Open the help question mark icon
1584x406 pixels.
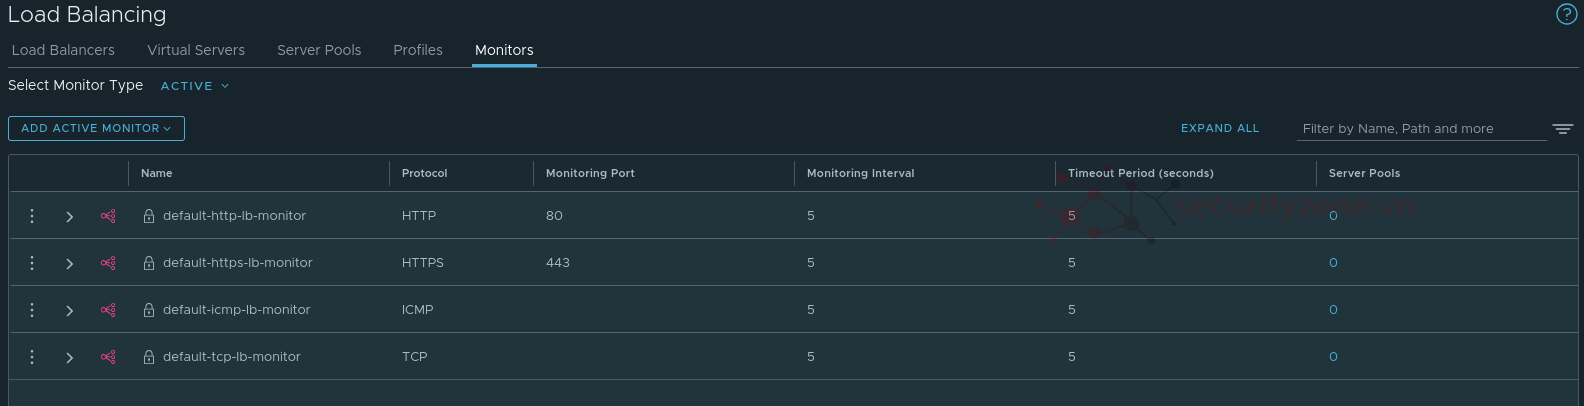click(x=1566, y=14)
